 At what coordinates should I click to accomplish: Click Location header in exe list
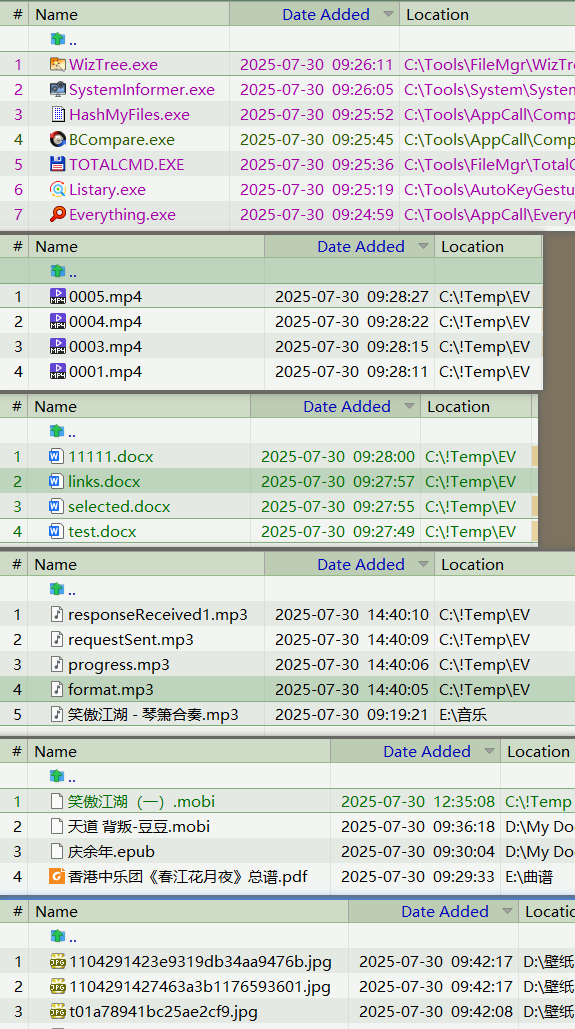(438, 14)
